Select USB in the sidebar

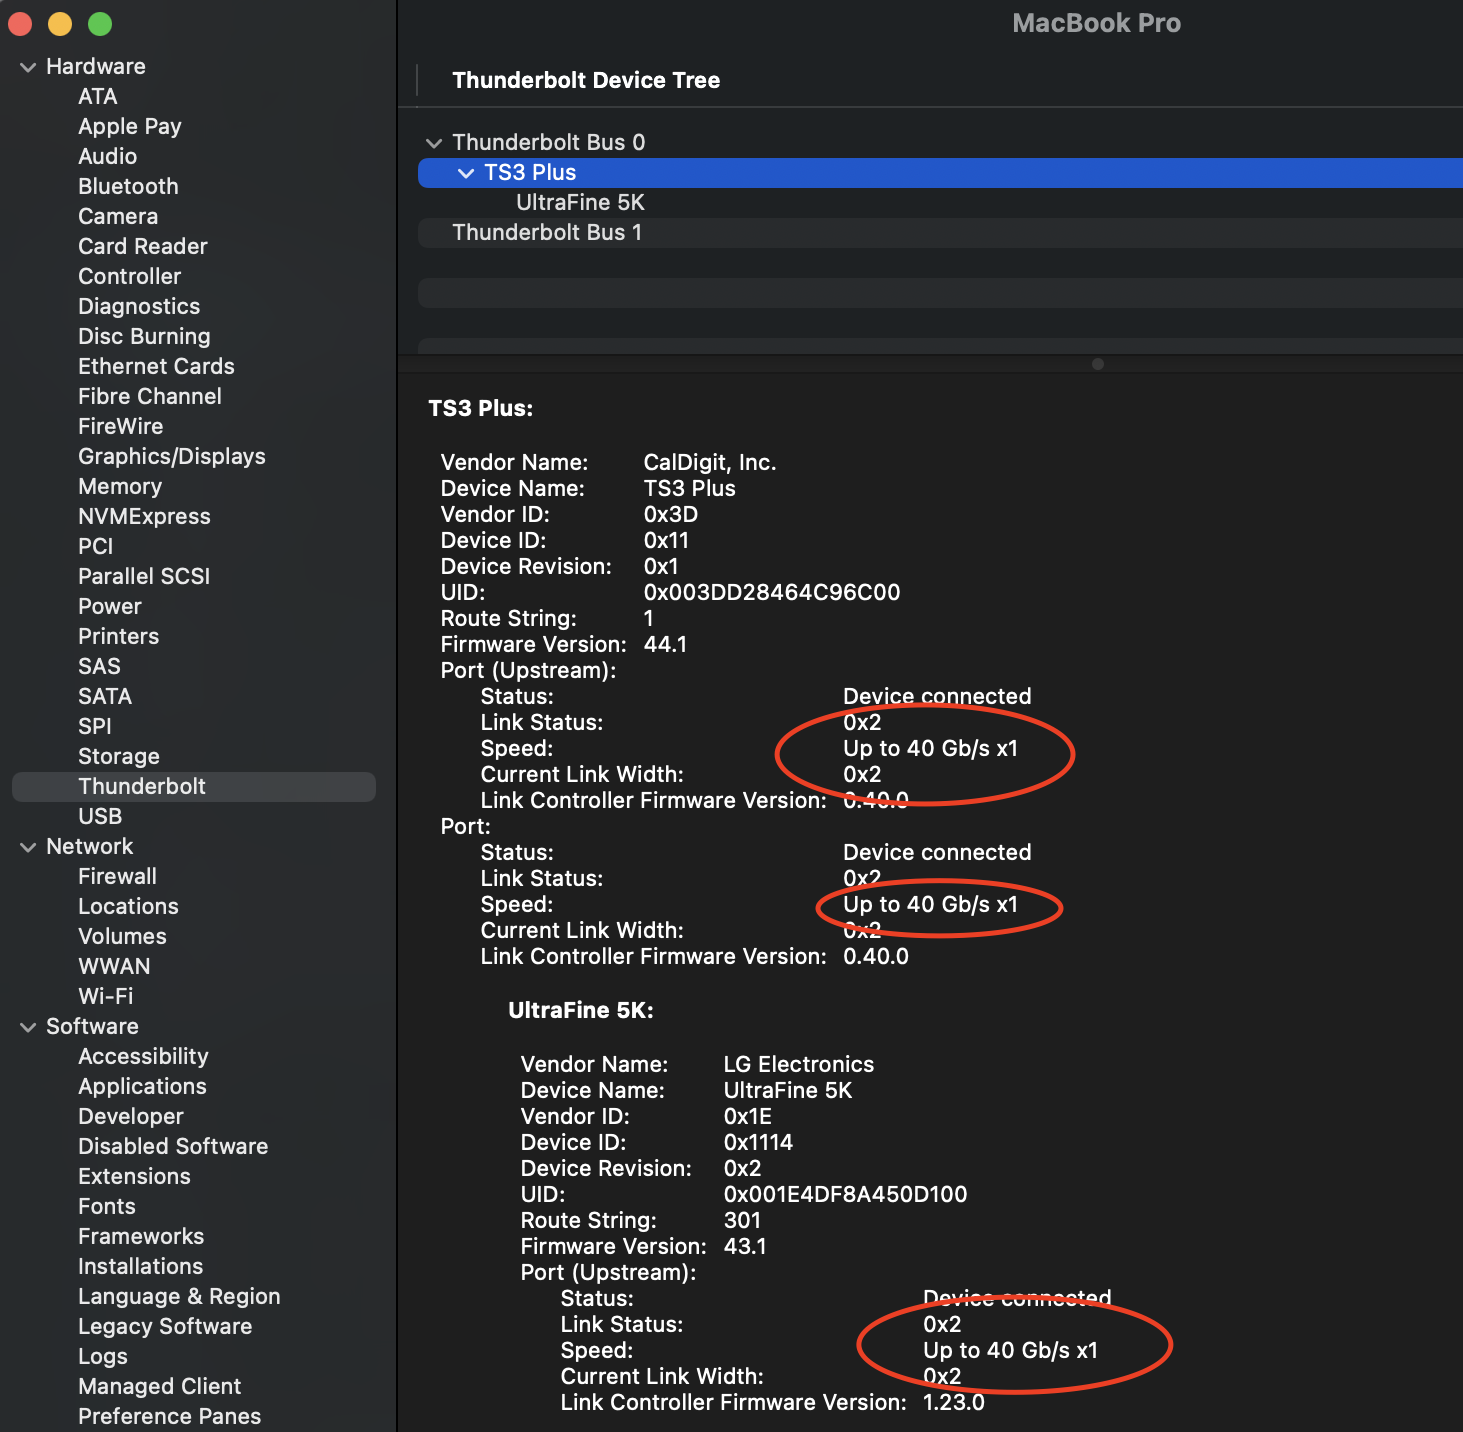100,816
